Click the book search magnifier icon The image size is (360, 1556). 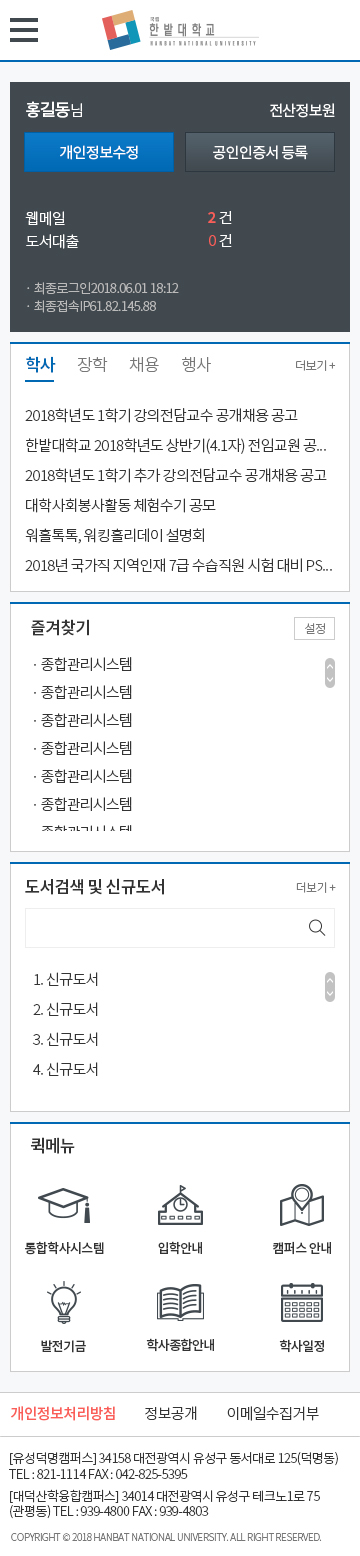click(317, 927)
